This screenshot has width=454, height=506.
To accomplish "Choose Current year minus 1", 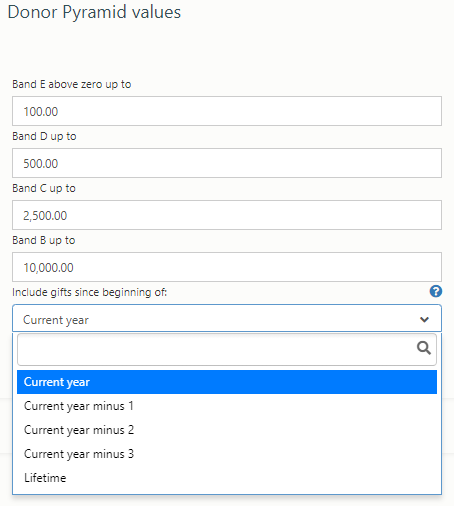I will pyautogui.click(x=227, y=406).
